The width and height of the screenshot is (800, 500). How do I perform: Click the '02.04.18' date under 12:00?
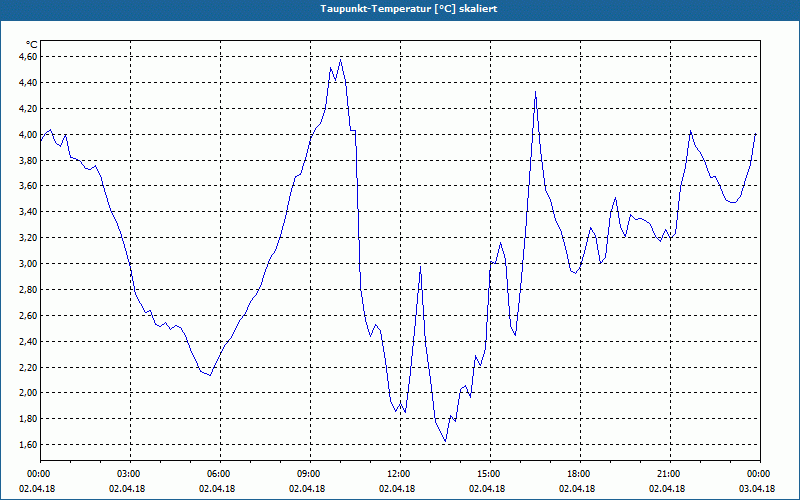397,489
